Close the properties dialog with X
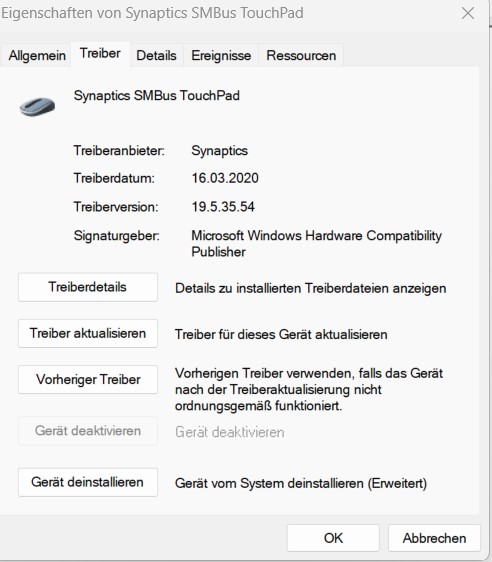 pos(468,14)
